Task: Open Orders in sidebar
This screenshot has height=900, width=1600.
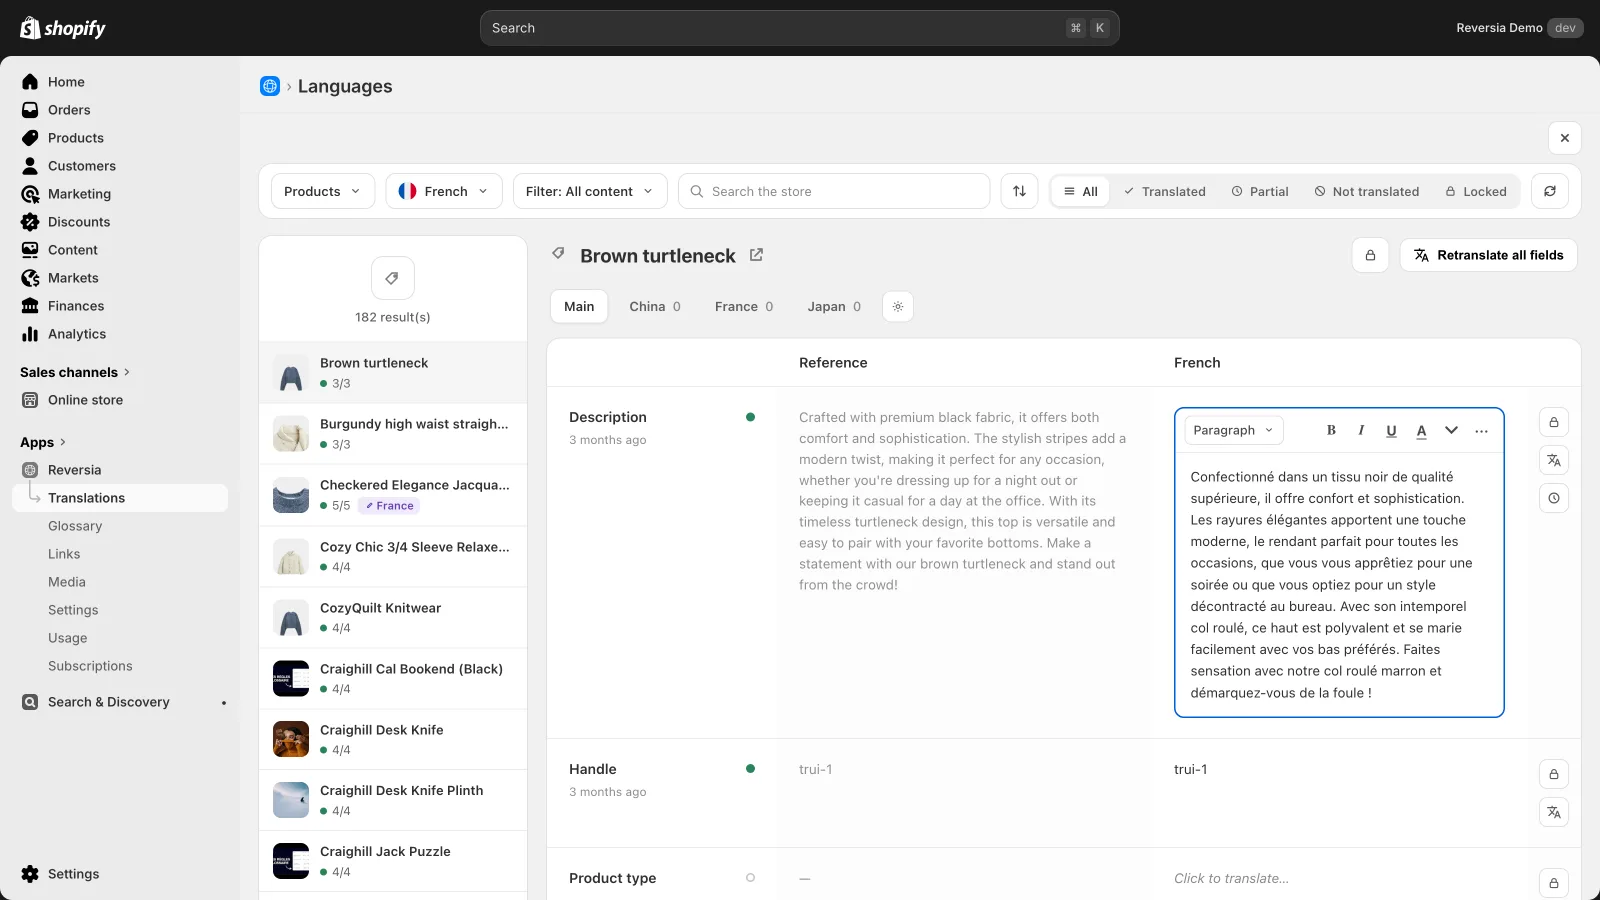Action: point(69,110)
